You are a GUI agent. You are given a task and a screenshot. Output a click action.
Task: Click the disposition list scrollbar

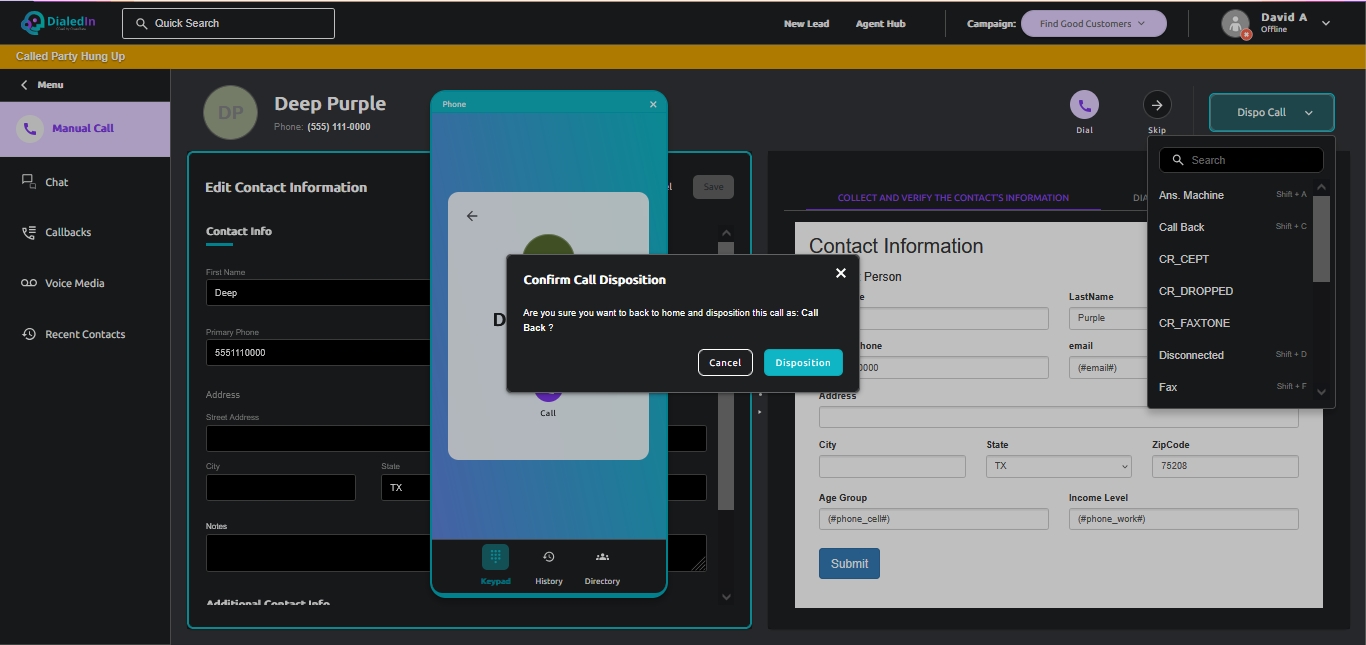coord(1321,240)
